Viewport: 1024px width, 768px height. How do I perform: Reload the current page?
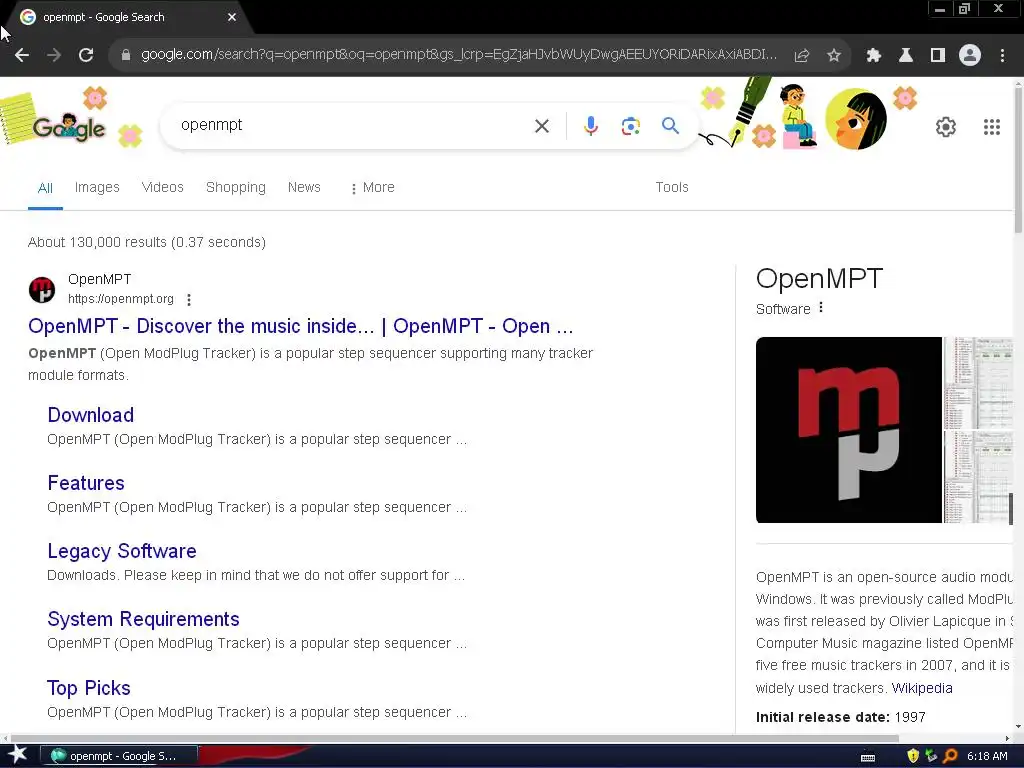(x=86, y=56)
